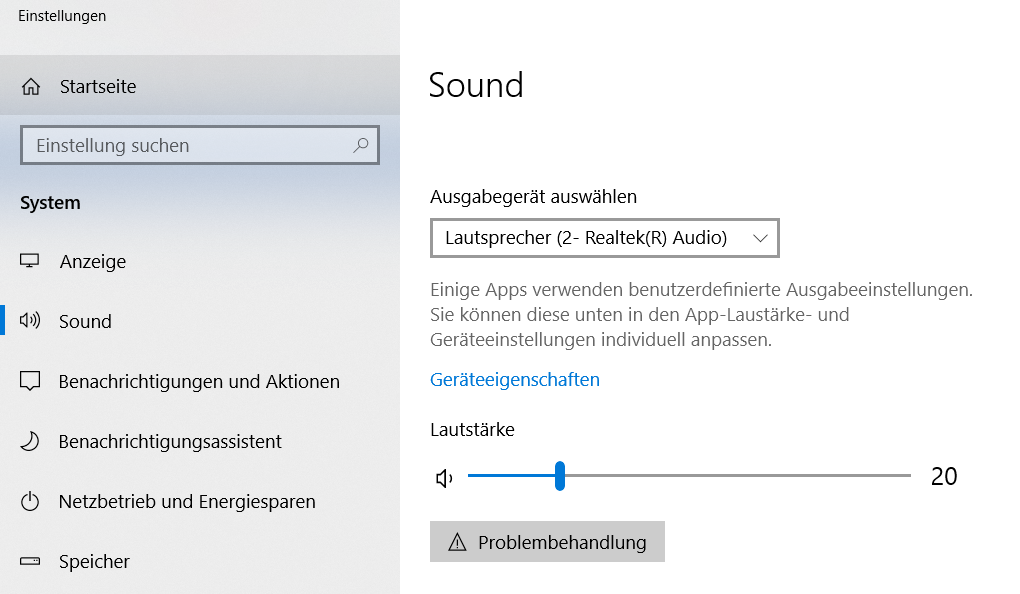Click the Lautstärke slider thumb

559,476
